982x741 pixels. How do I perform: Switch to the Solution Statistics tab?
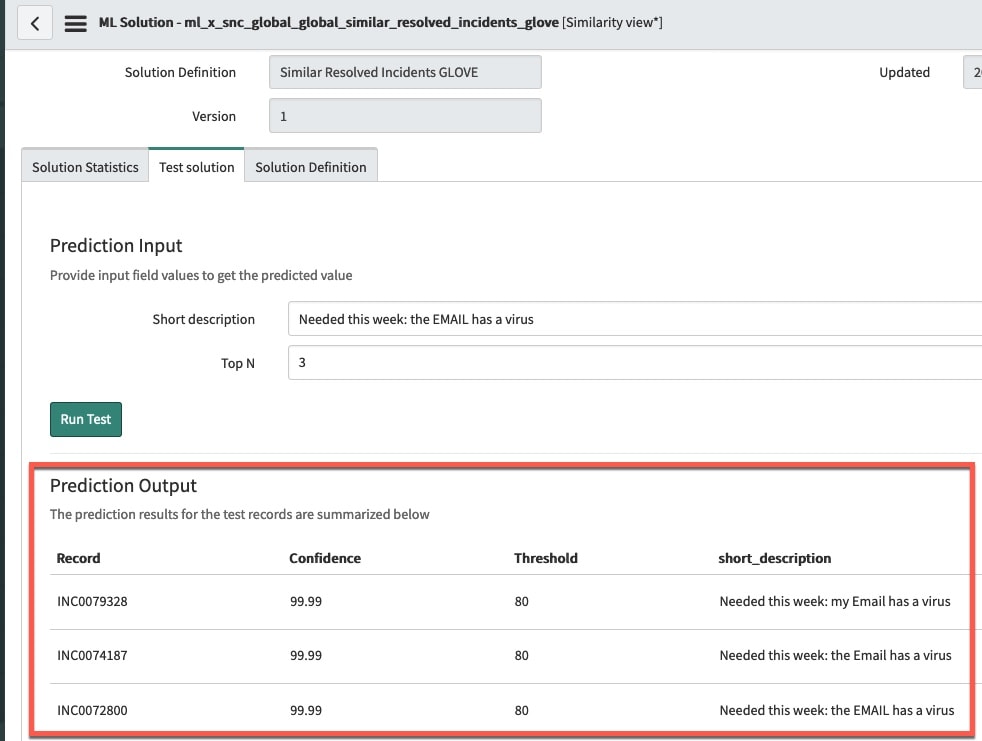tap(83, 166)
